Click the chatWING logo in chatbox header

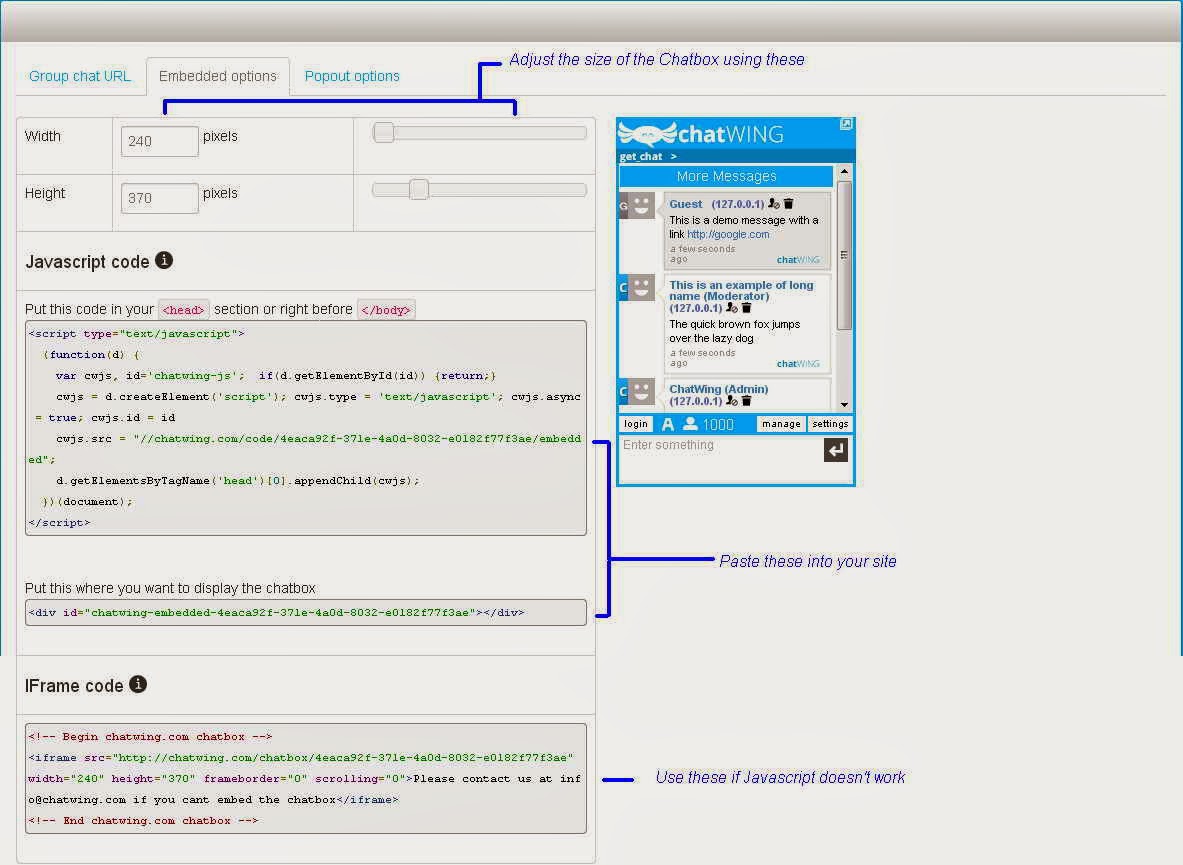pyautogui.click(x=701, y=133)
